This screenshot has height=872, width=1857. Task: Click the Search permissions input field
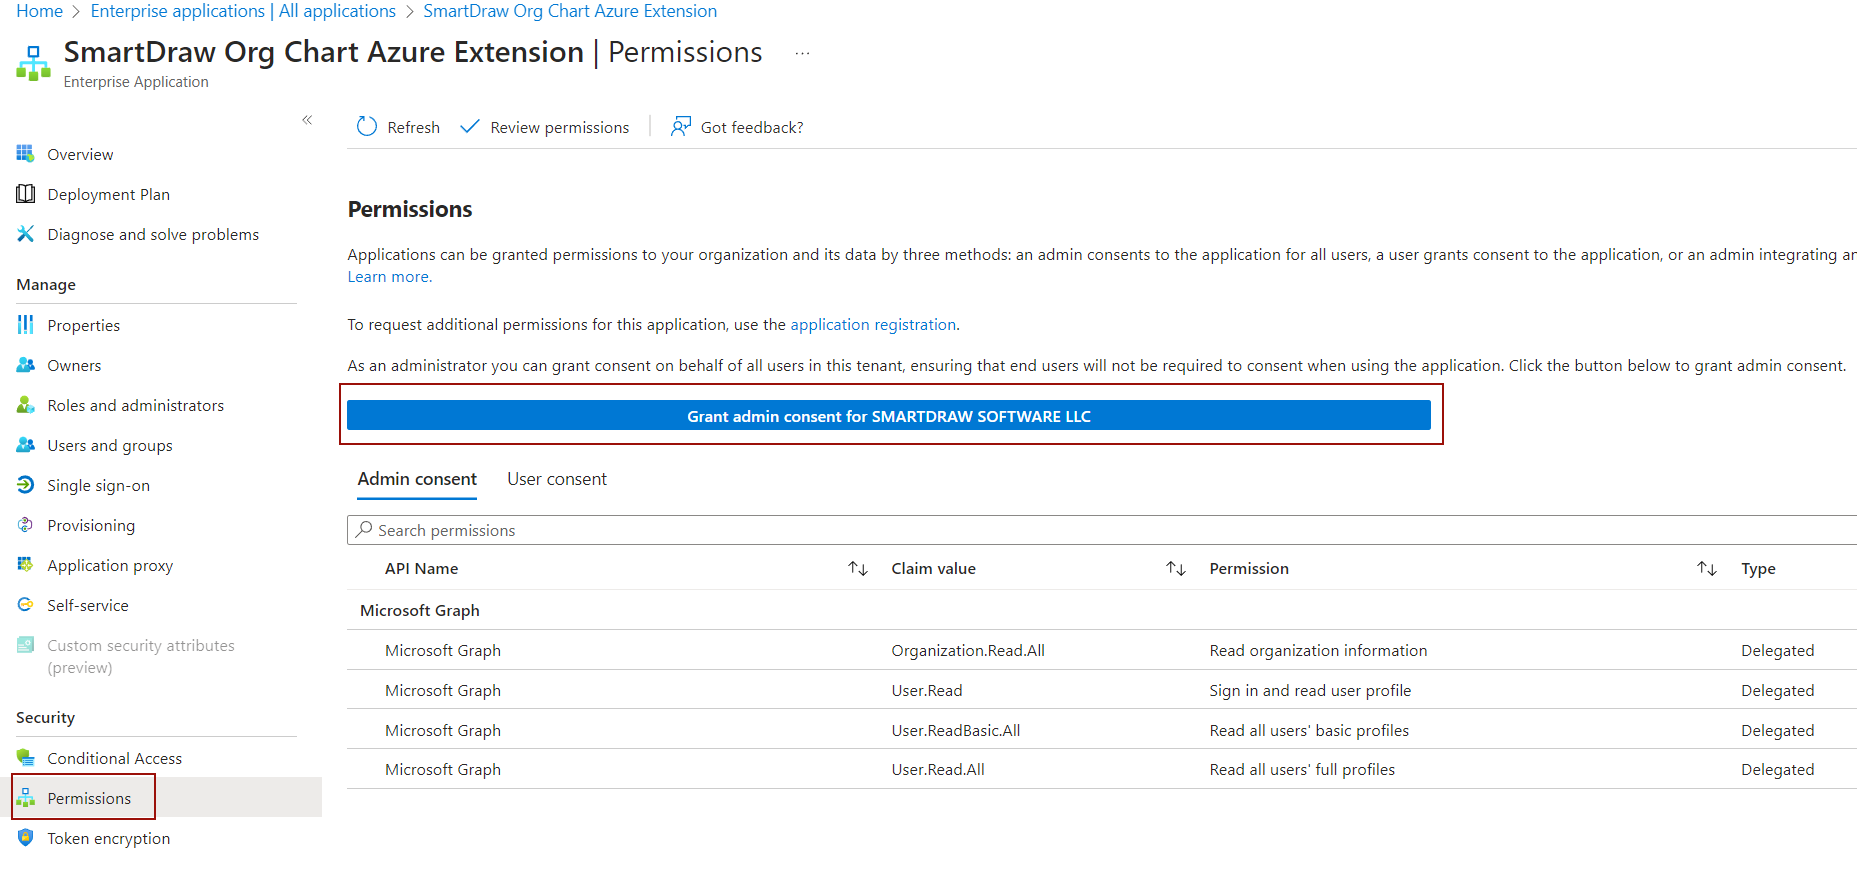(x=1100, y=530)
